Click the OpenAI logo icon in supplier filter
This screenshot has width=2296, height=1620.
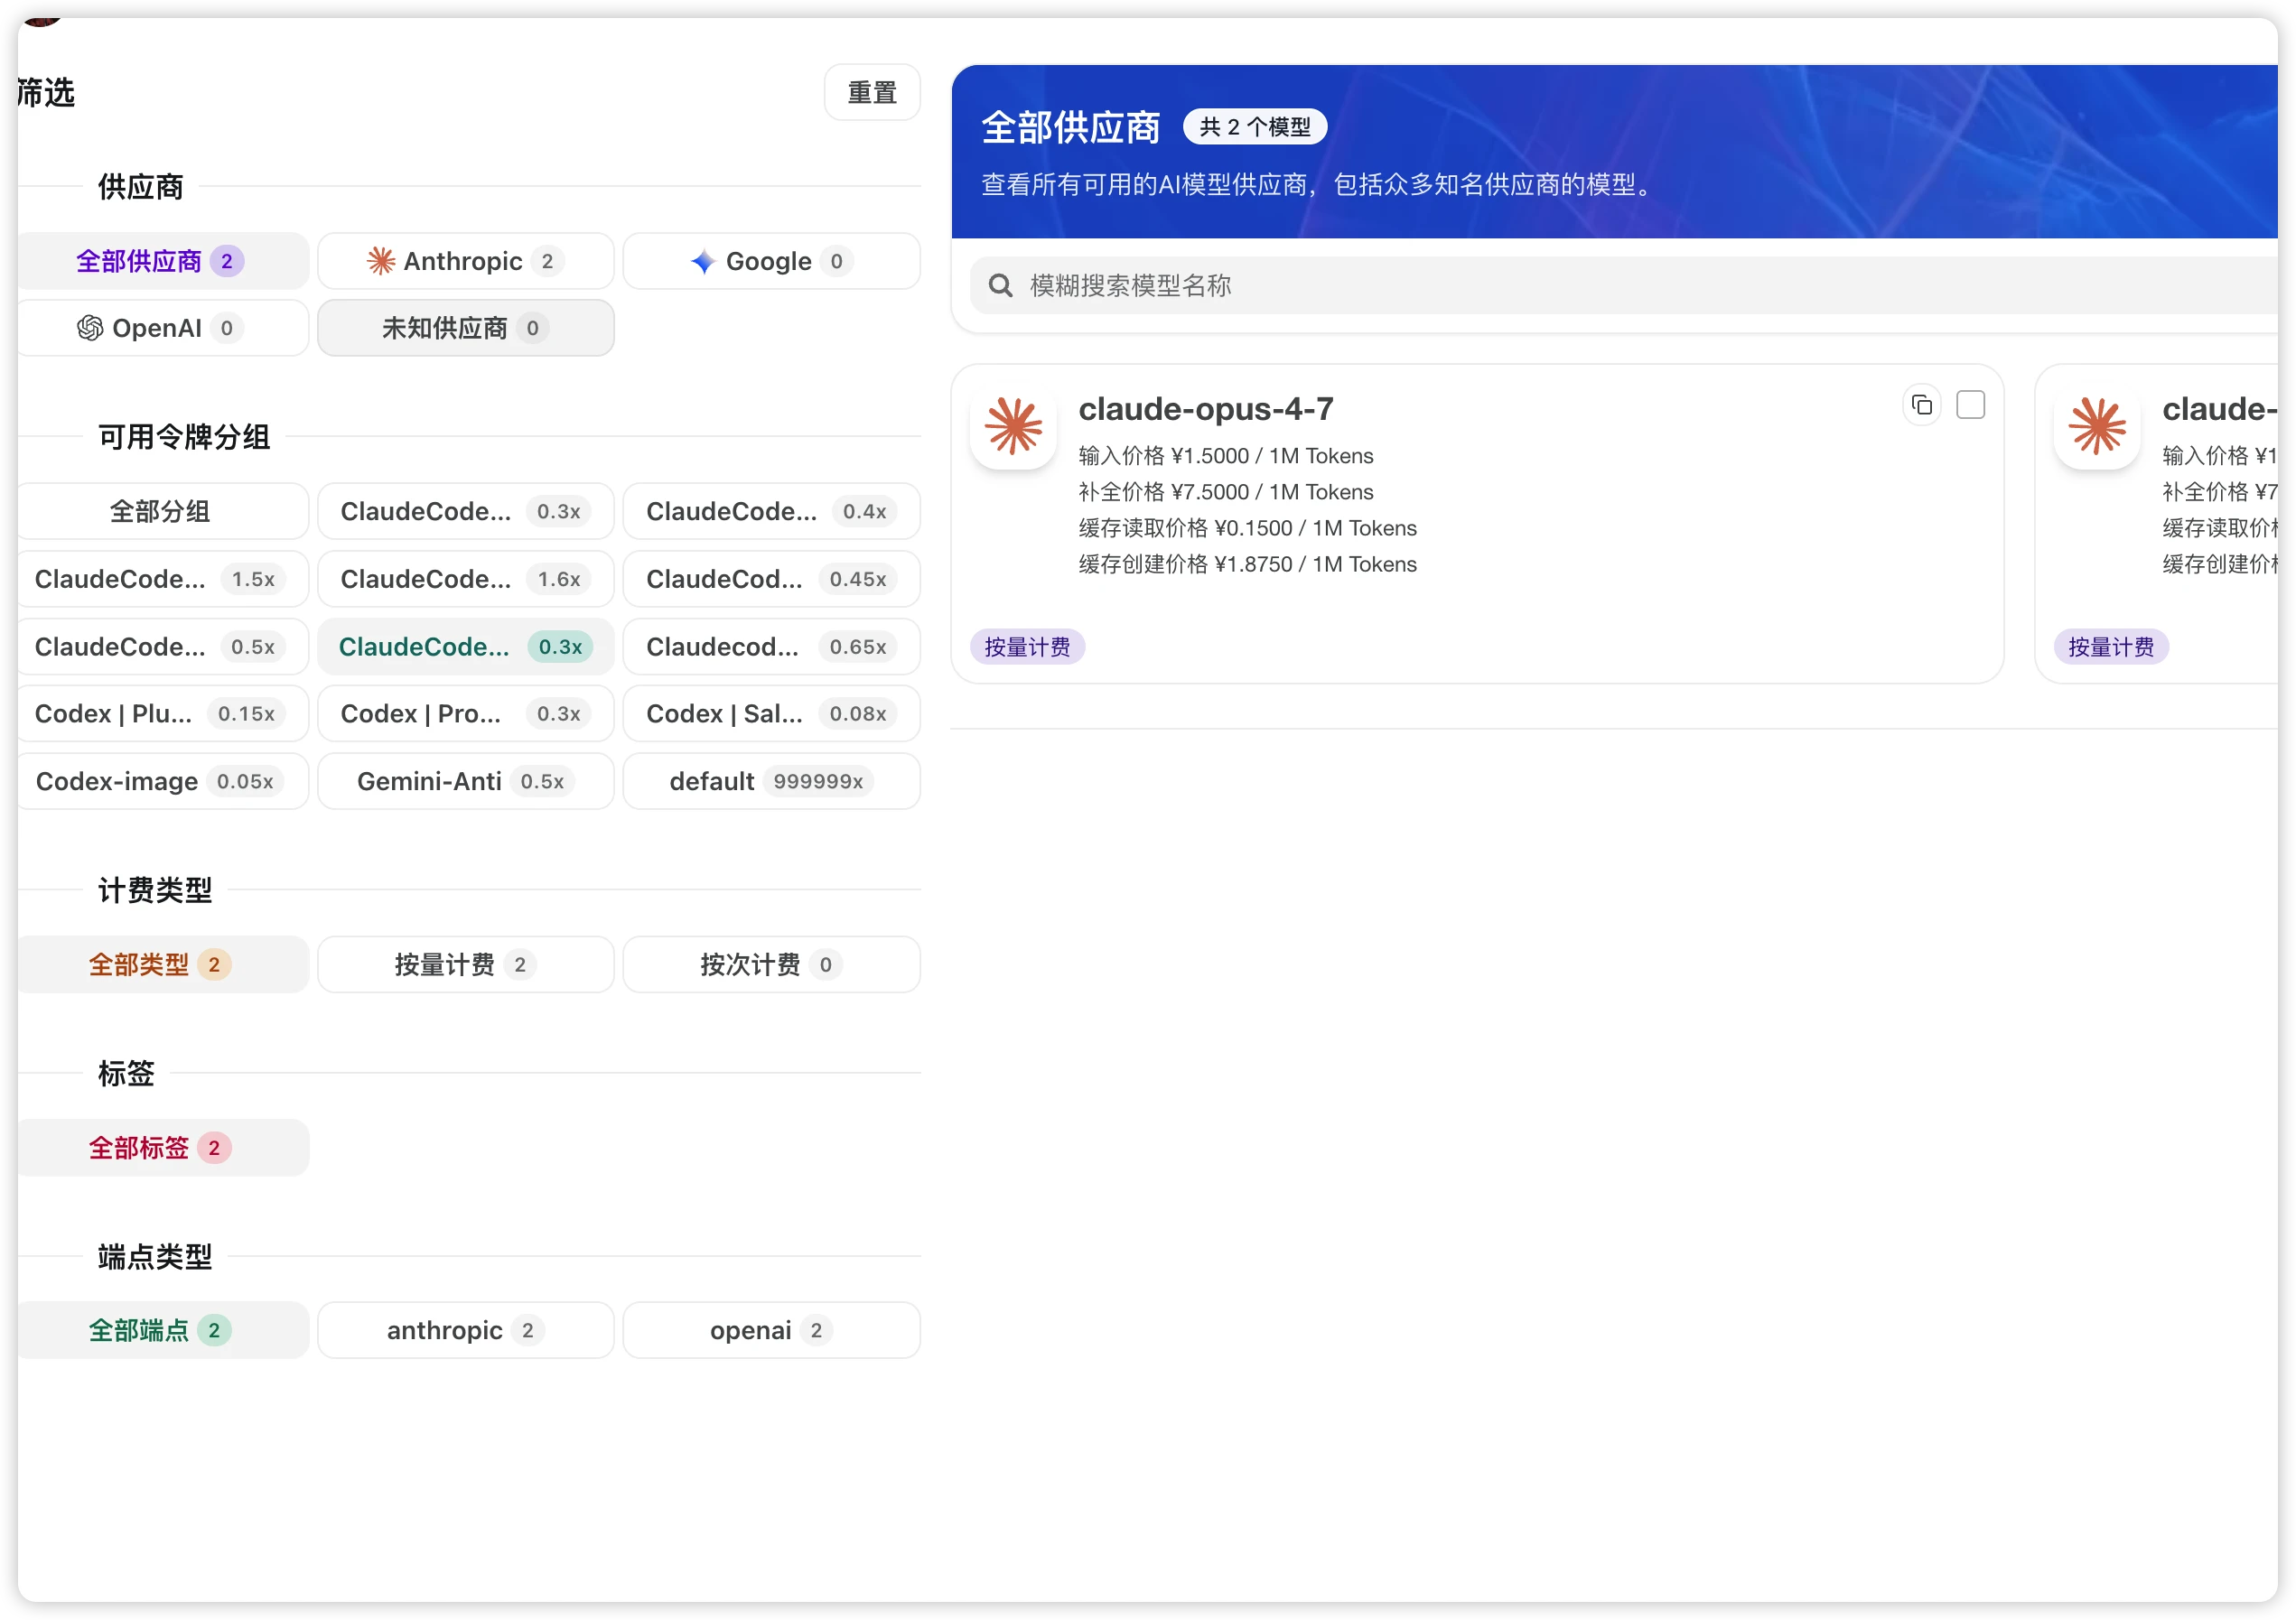click(x=90, y=328)
